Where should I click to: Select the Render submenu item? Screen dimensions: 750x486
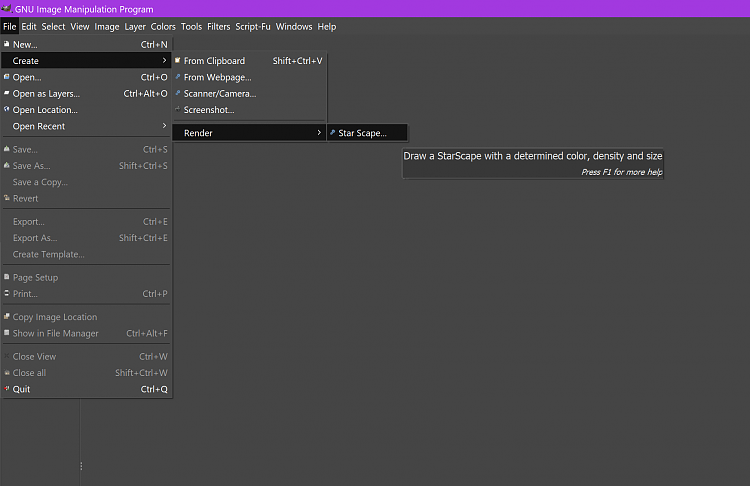click(x=249, y=133)
